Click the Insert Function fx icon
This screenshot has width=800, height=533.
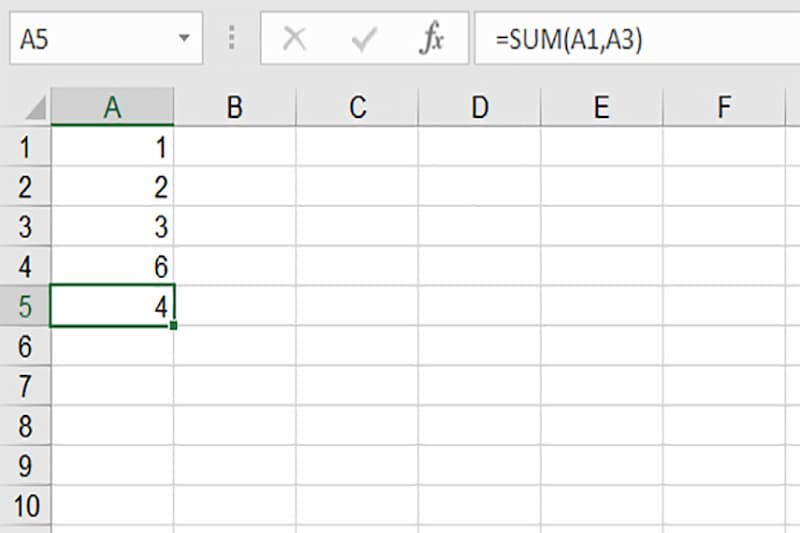pyautogui.click(x=431, y=39)
